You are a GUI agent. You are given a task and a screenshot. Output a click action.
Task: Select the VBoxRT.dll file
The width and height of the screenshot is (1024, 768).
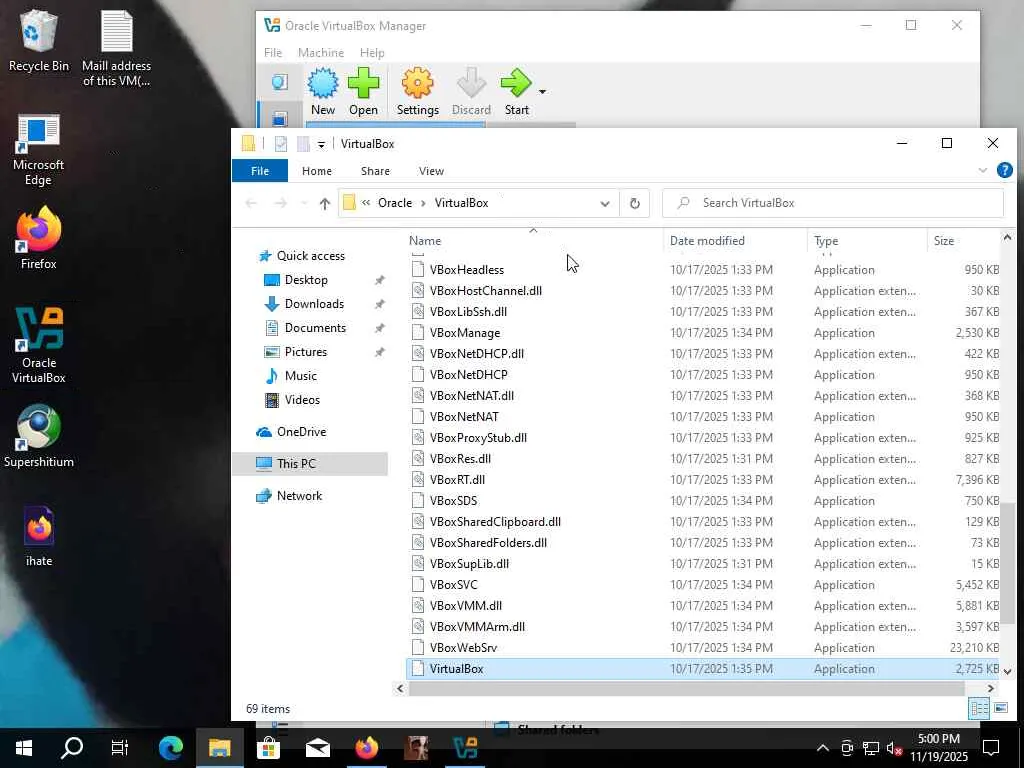pyautogui.click(x=704, y=480)
